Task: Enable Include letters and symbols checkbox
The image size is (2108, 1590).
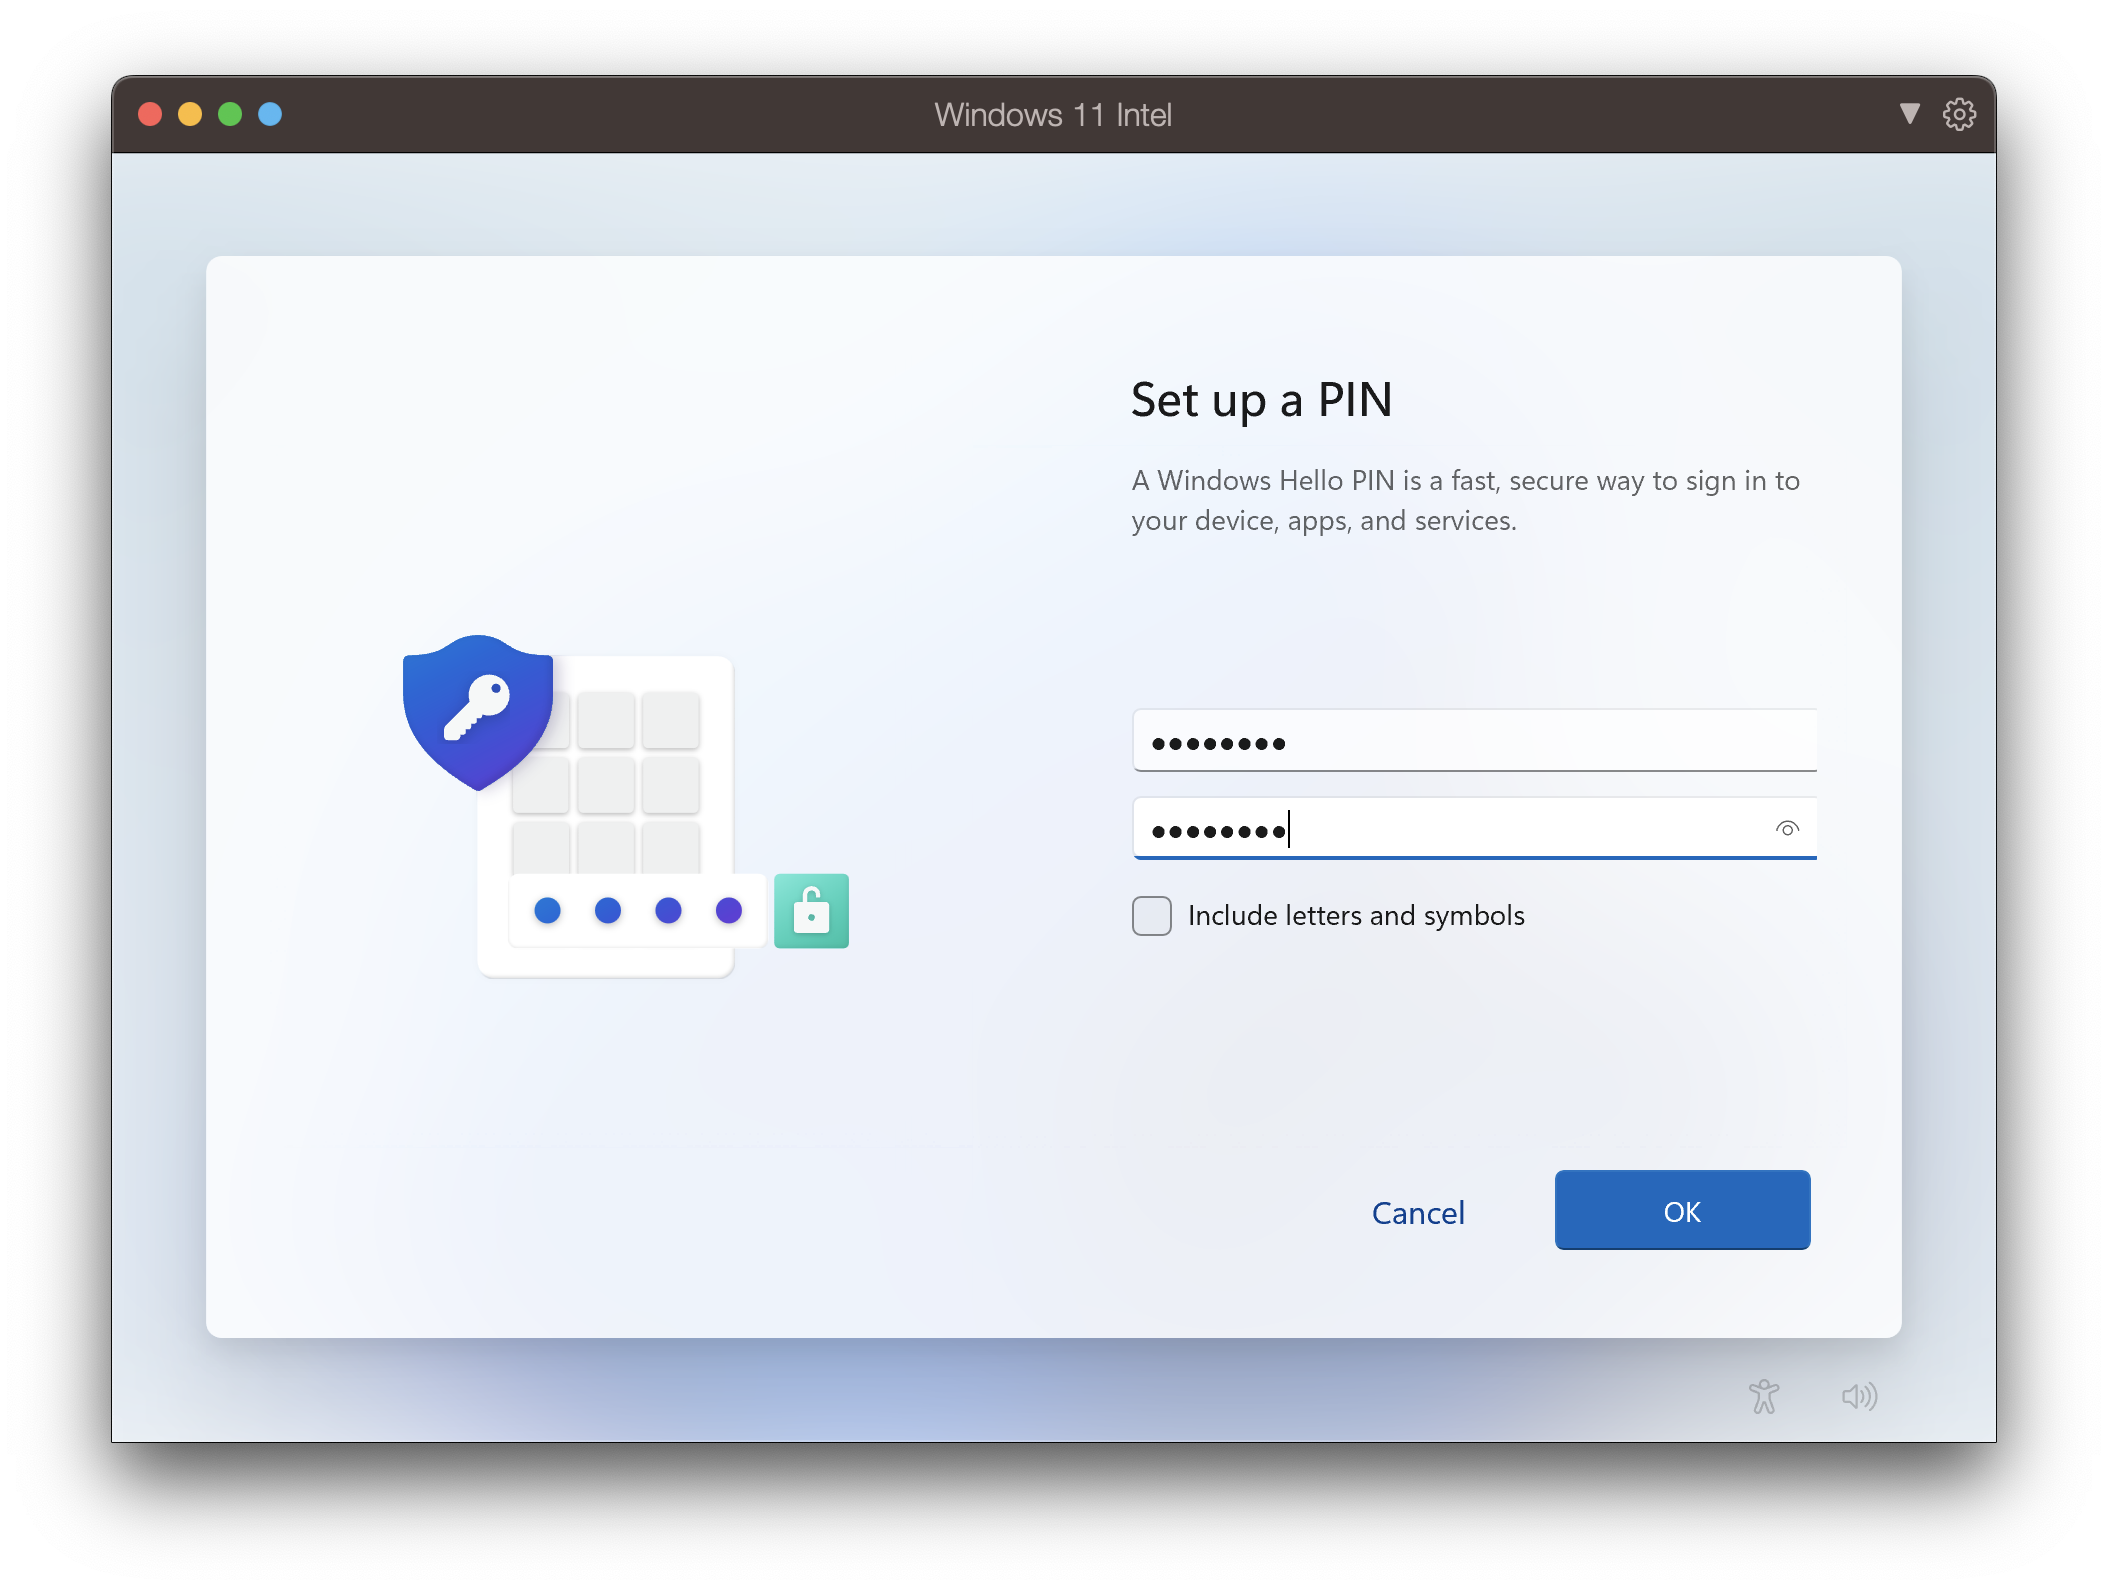Action: coord(1151,915)
